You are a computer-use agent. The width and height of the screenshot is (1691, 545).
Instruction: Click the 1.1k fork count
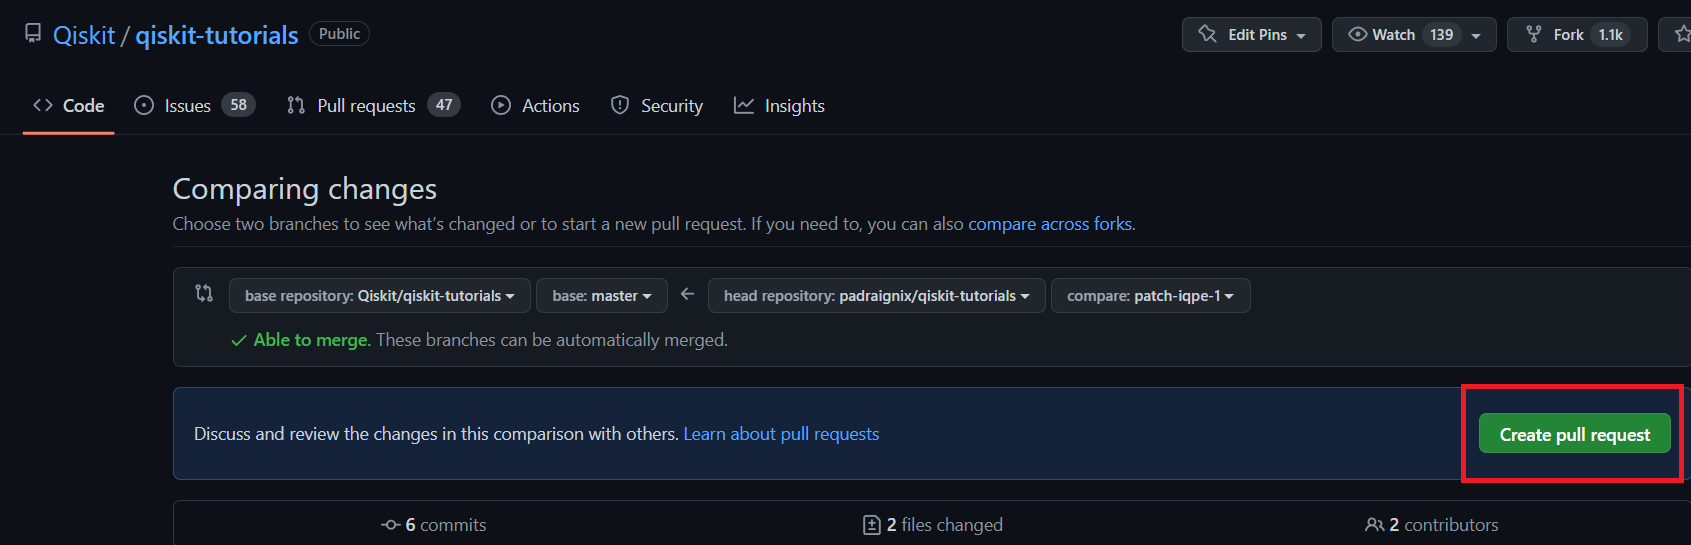[x=1611, y=35]
